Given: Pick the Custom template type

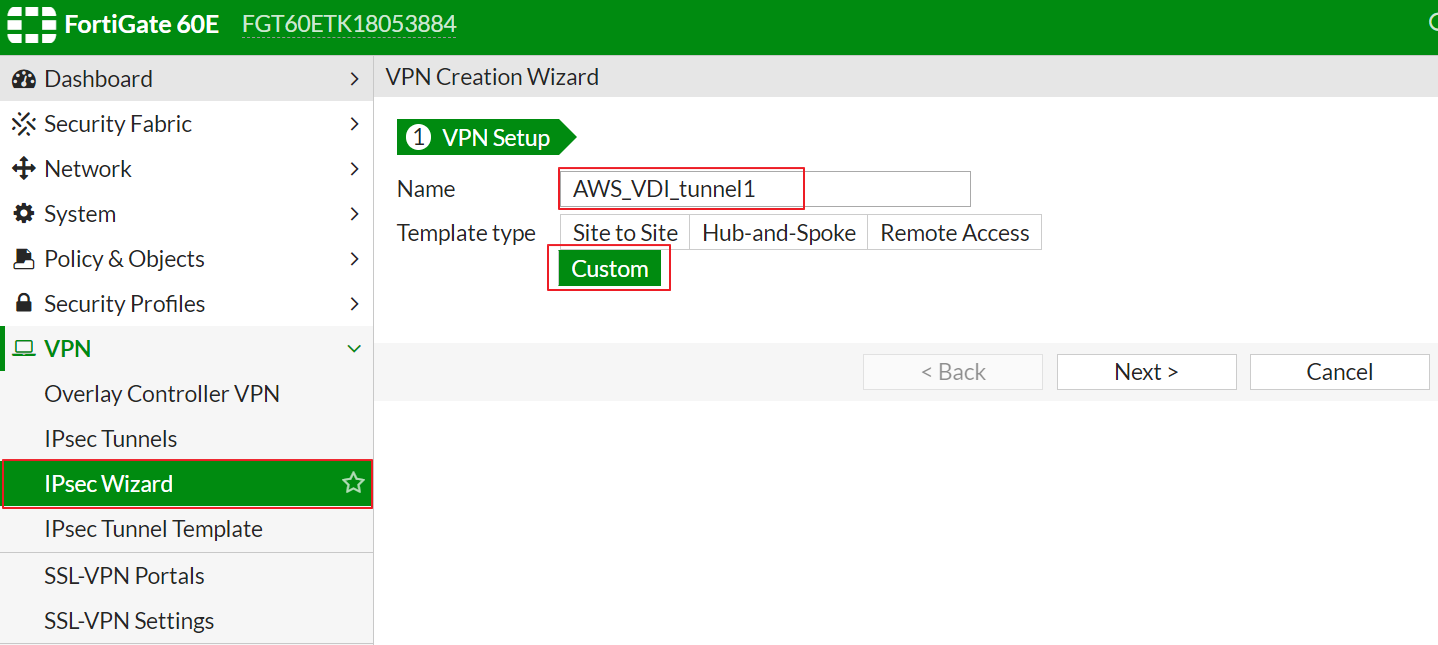Looking at the screenshot, I should [610, 269].
